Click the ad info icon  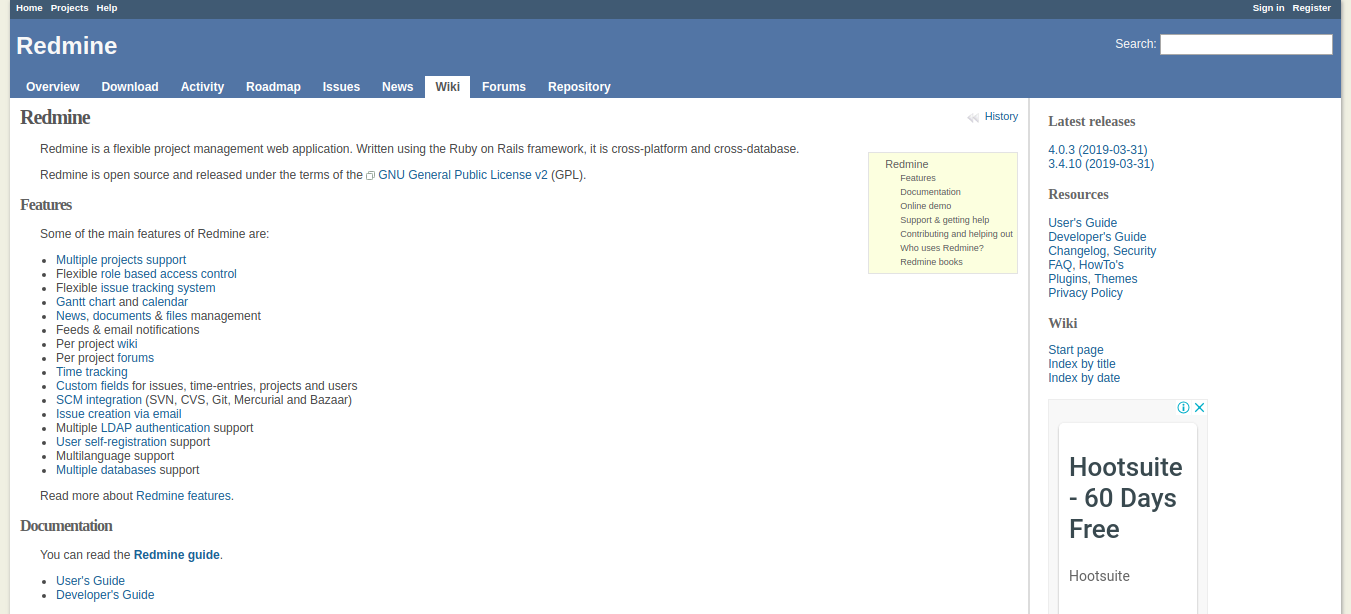pyautogui.click(x=1183, y=408)
